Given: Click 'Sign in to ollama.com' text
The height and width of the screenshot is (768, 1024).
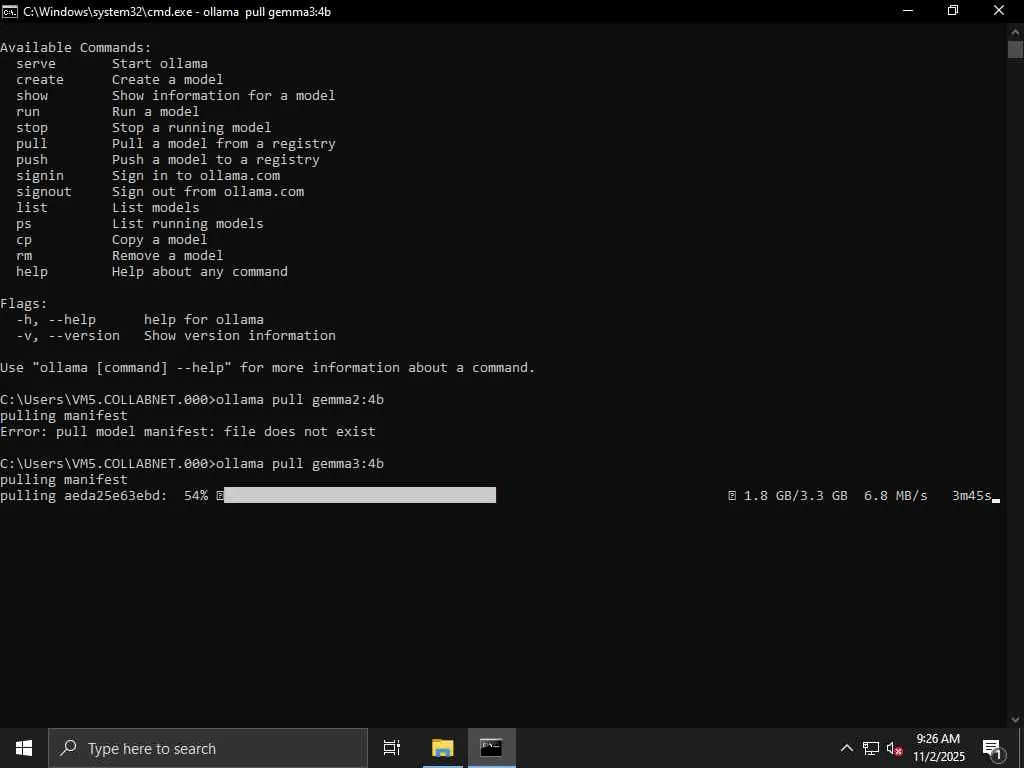Looking at the screenshot, I should pyautogui.click(x=196, y=176).
